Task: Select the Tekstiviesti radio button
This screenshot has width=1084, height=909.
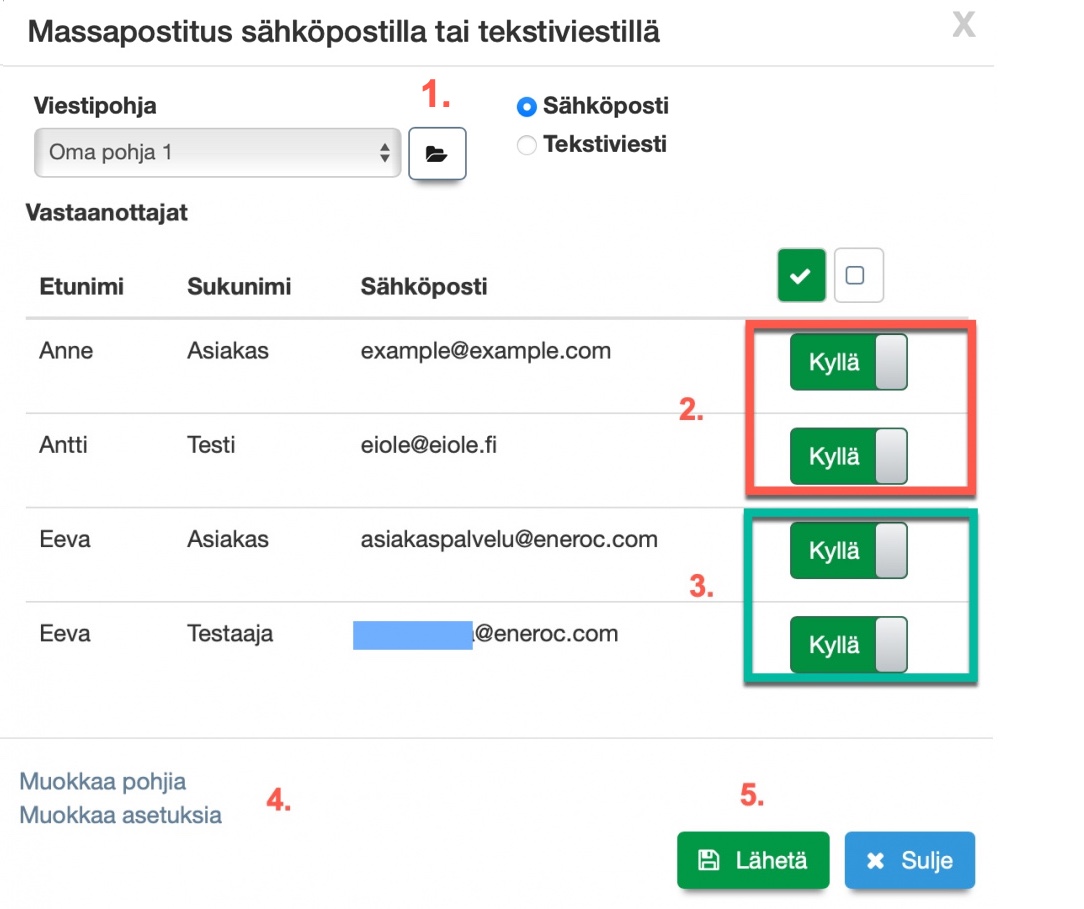Action: click(527, 146)
